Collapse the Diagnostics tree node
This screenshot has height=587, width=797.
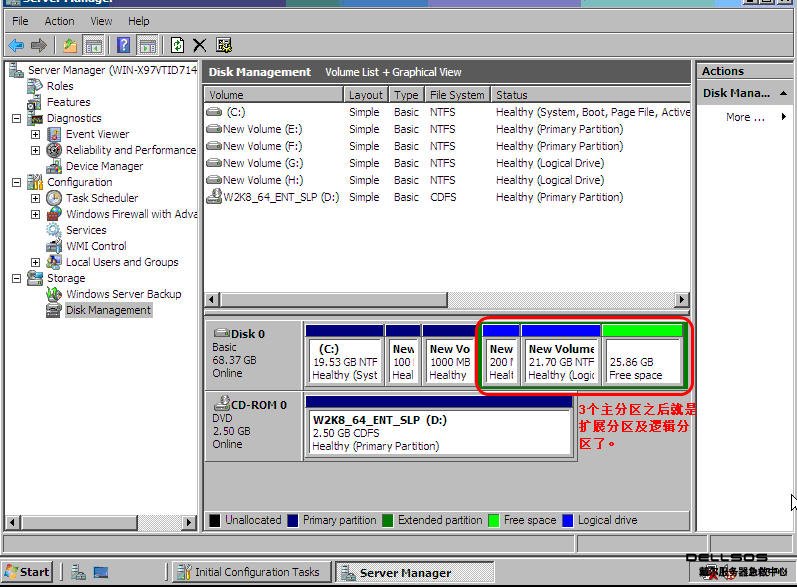click(x=17, y=118)
